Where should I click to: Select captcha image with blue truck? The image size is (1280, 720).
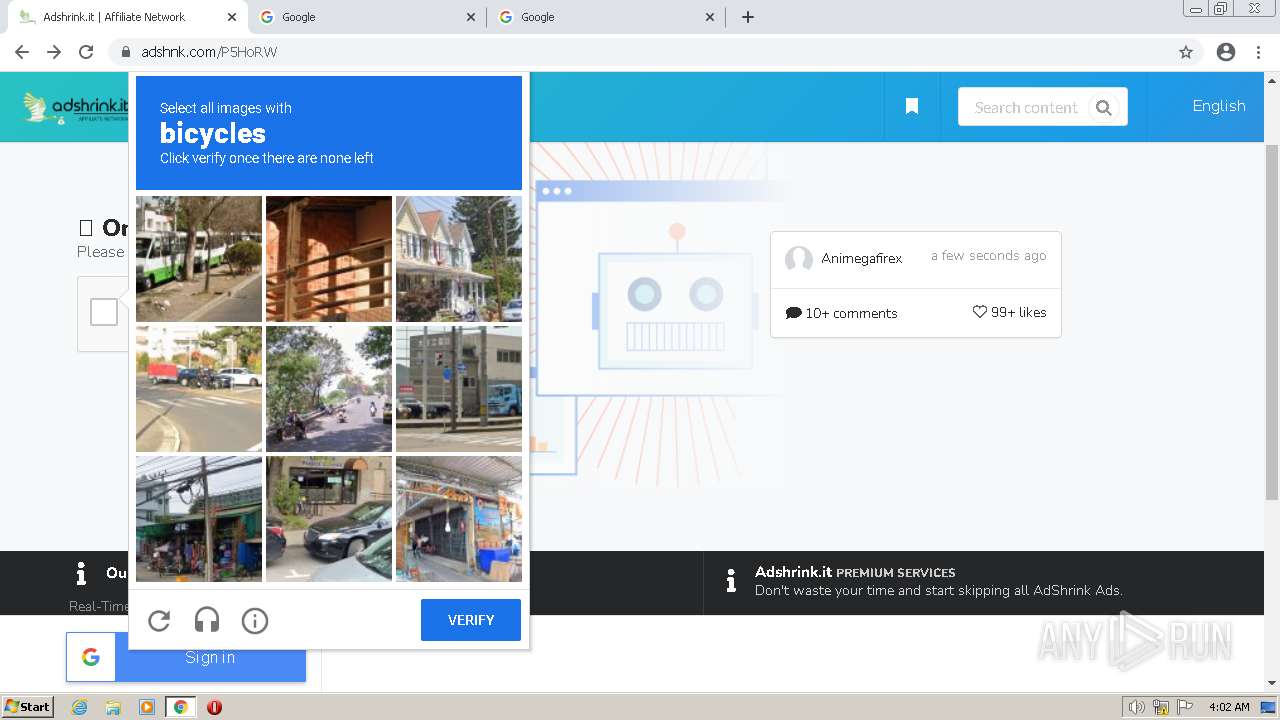pyautogui.click(x=459, y=389)
